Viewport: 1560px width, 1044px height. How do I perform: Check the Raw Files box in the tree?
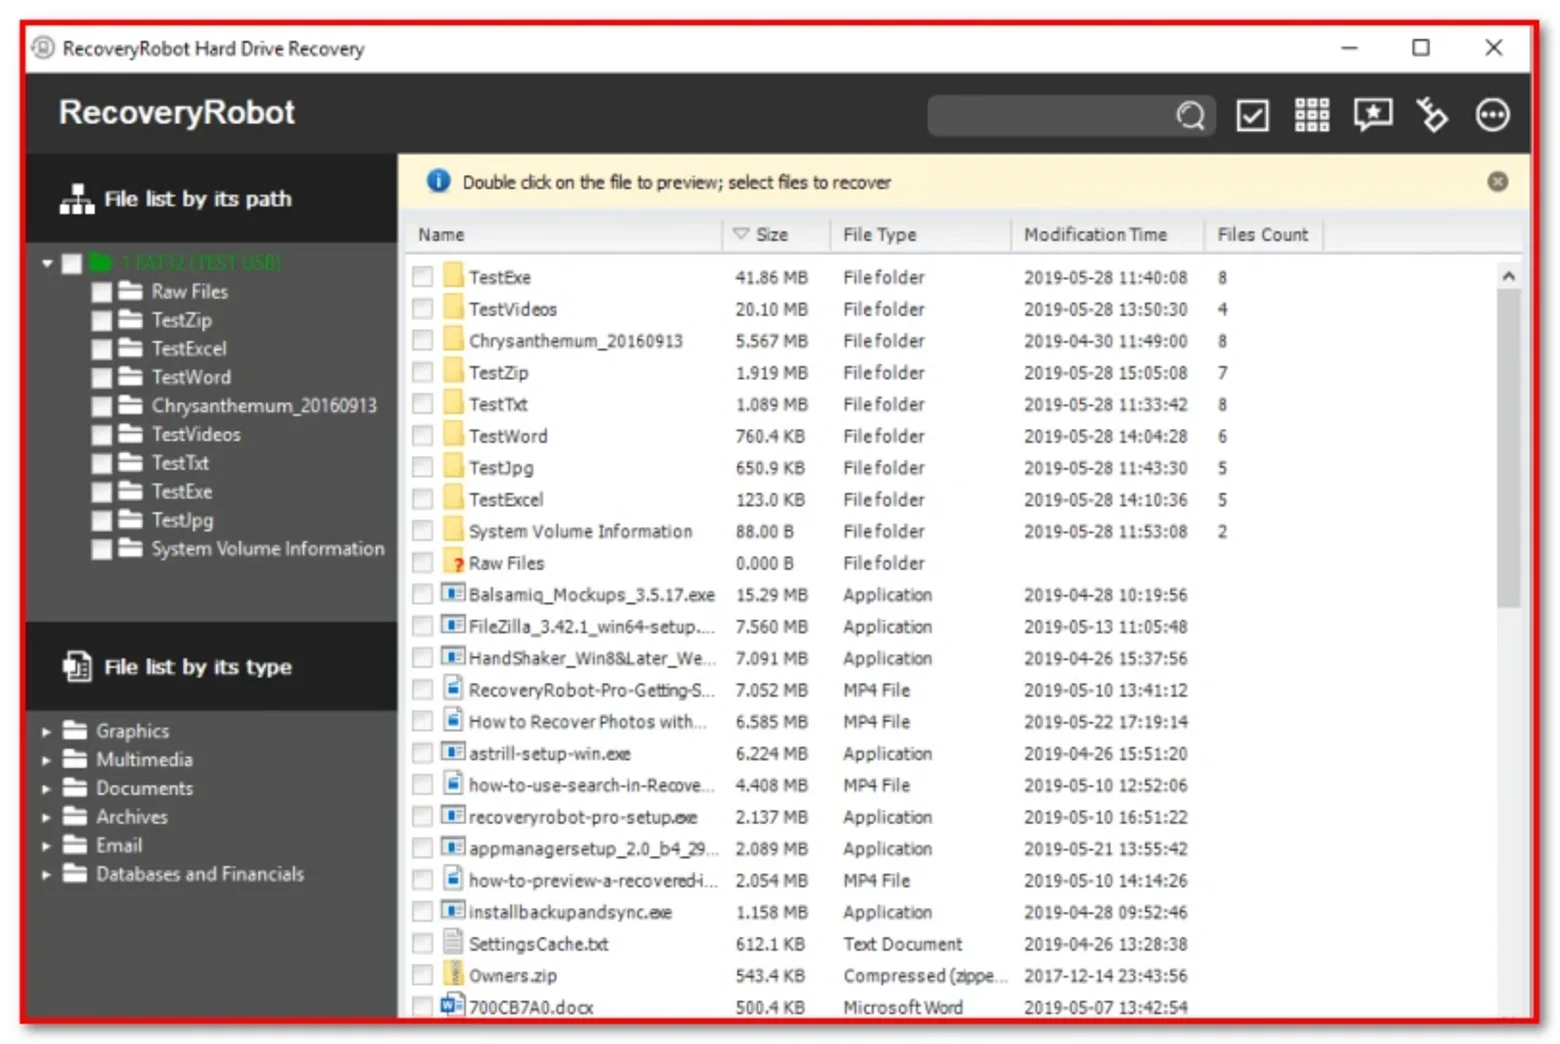pos(101,292)
